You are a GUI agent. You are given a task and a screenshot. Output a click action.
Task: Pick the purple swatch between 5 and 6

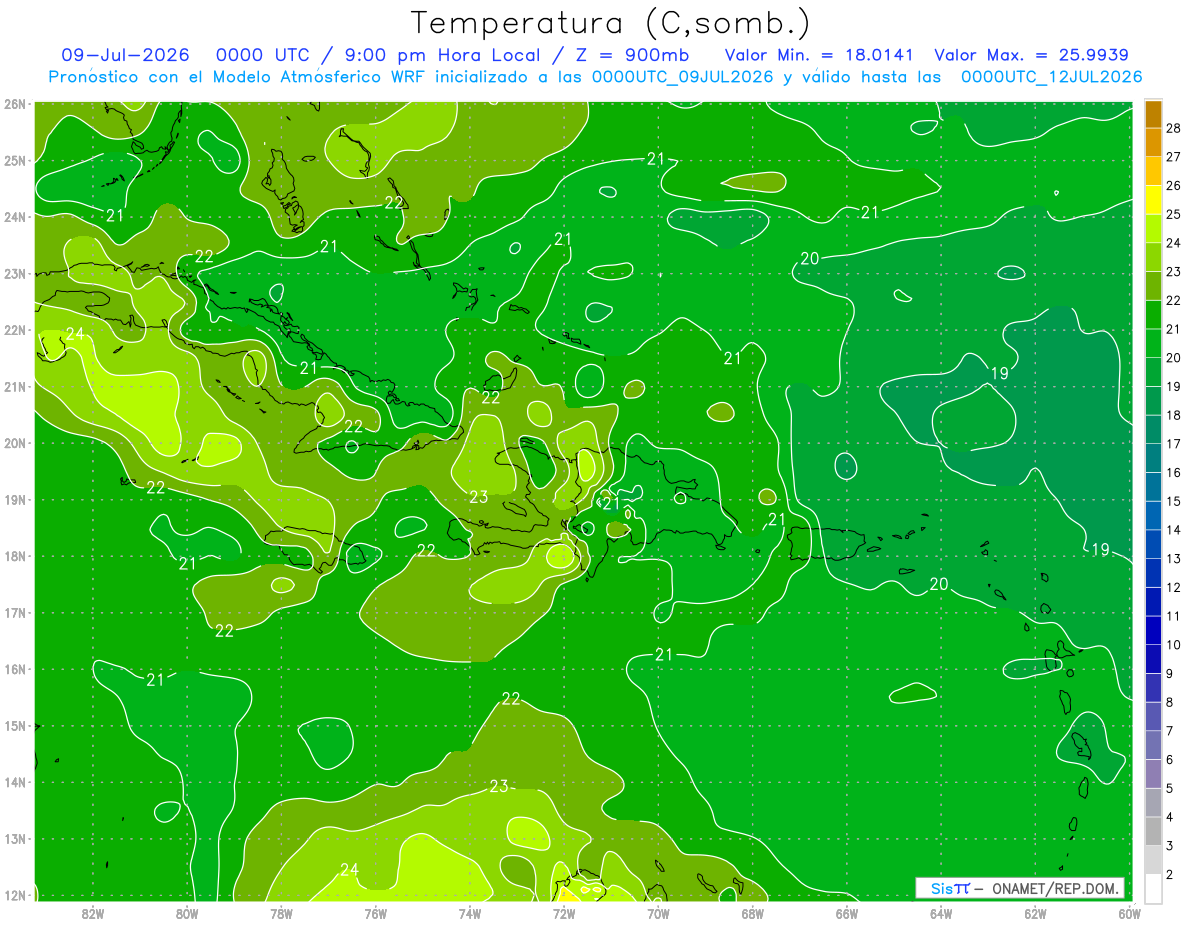pos(1153,774)
